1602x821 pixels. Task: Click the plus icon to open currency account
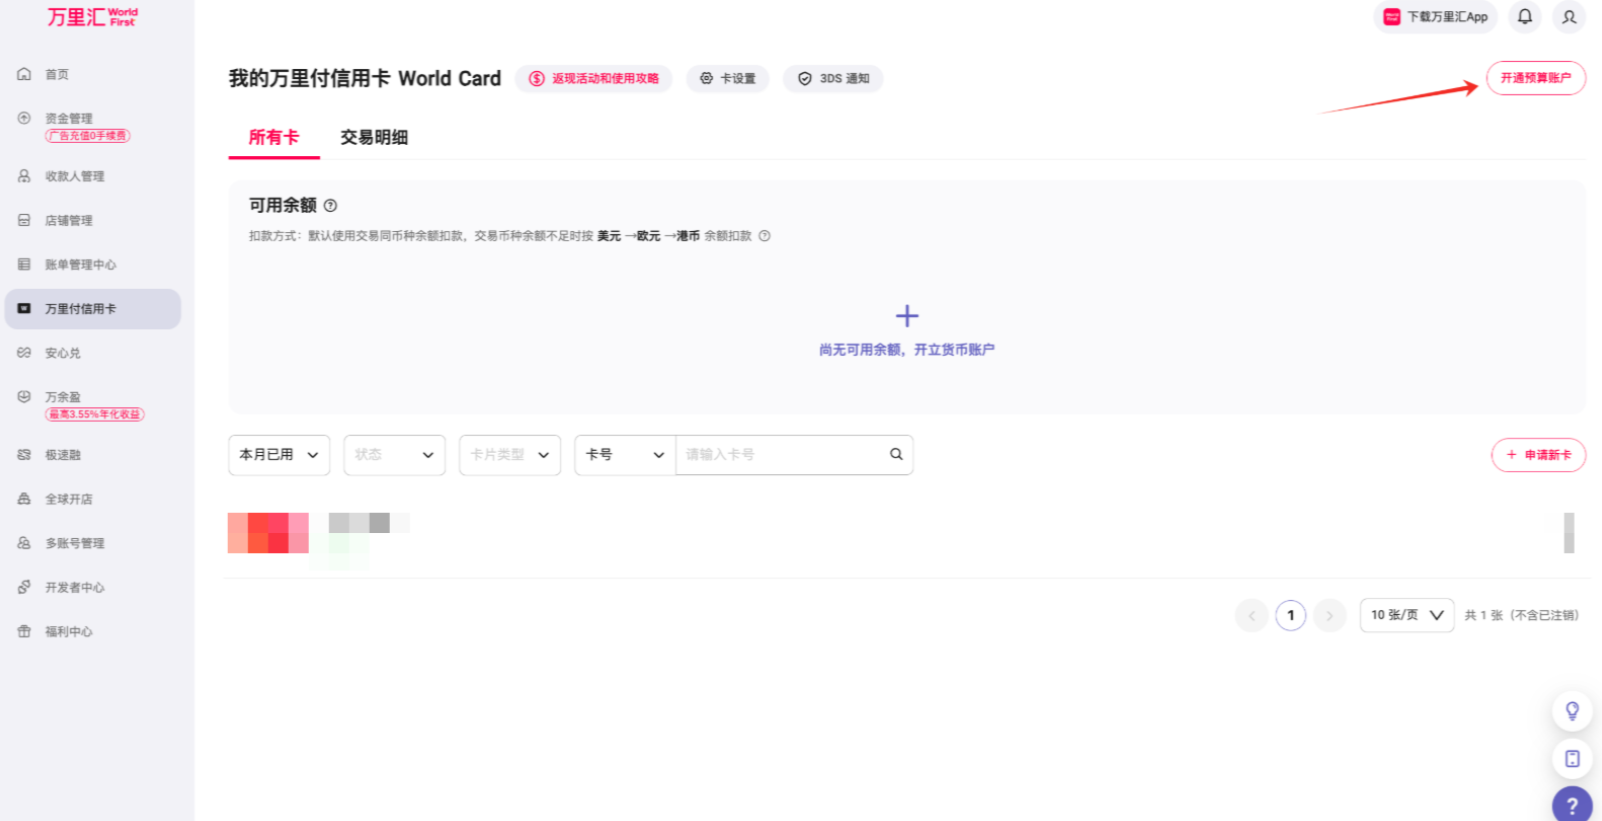click(x=907, y=316)
